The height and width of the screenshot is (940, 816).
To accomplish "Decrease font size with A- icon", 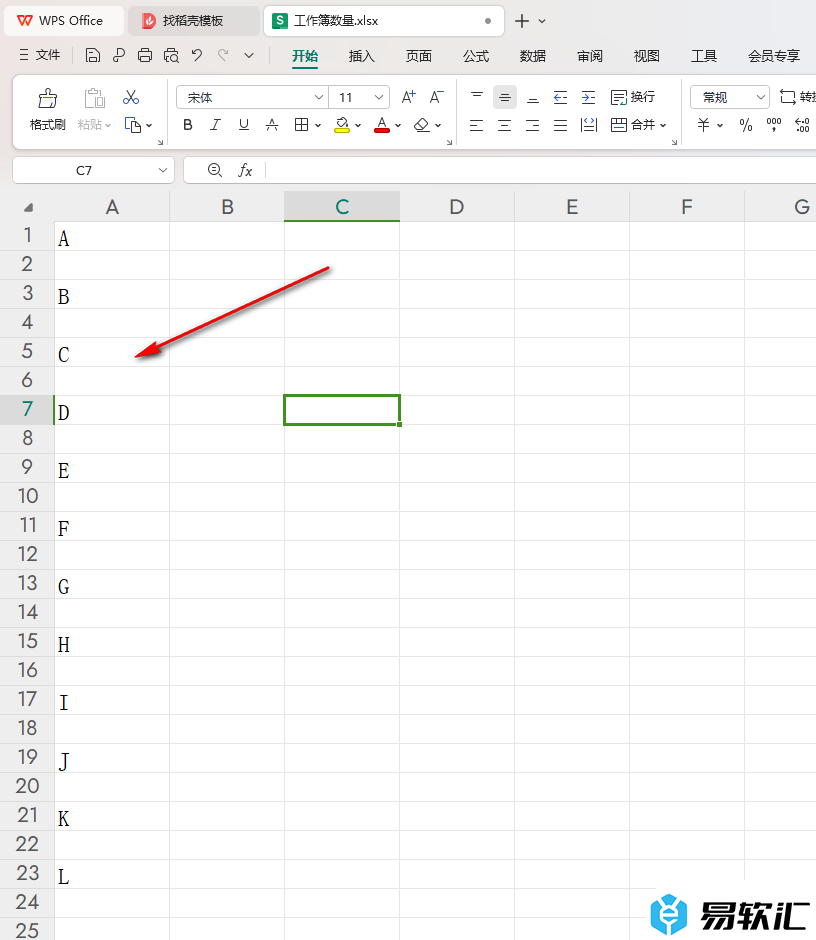I will point(436,97).
